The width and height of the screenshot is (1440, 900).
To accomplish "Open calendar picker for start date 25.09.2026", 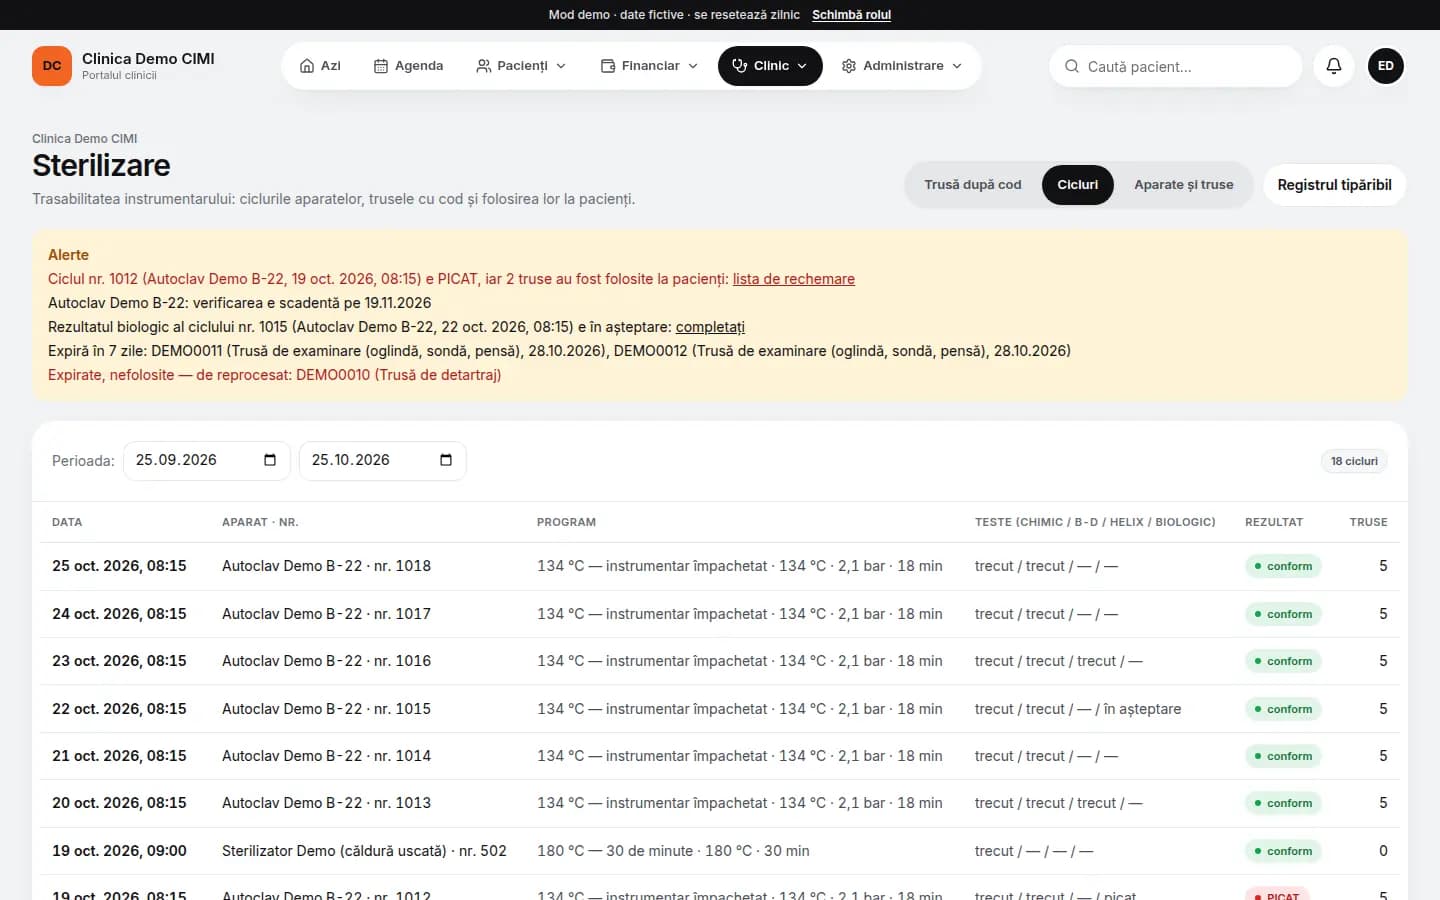I will [270, 460].
